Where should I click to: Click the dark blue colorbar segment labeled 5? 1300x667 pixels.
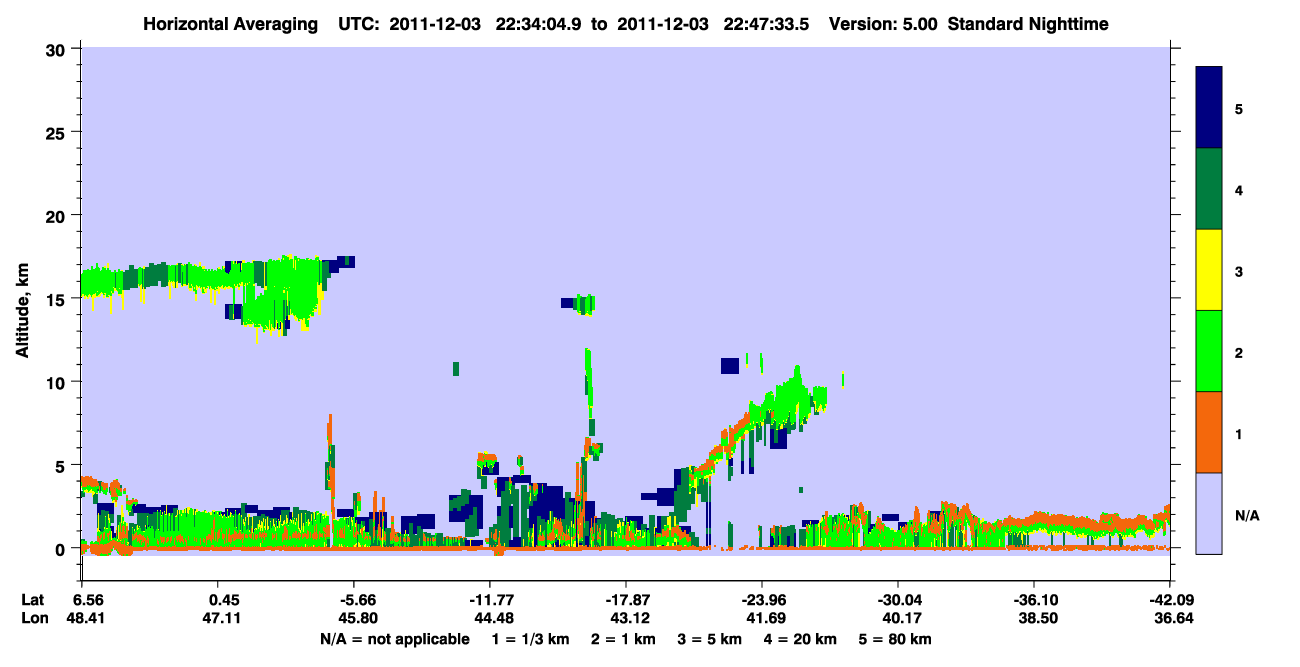point(1209,108)
